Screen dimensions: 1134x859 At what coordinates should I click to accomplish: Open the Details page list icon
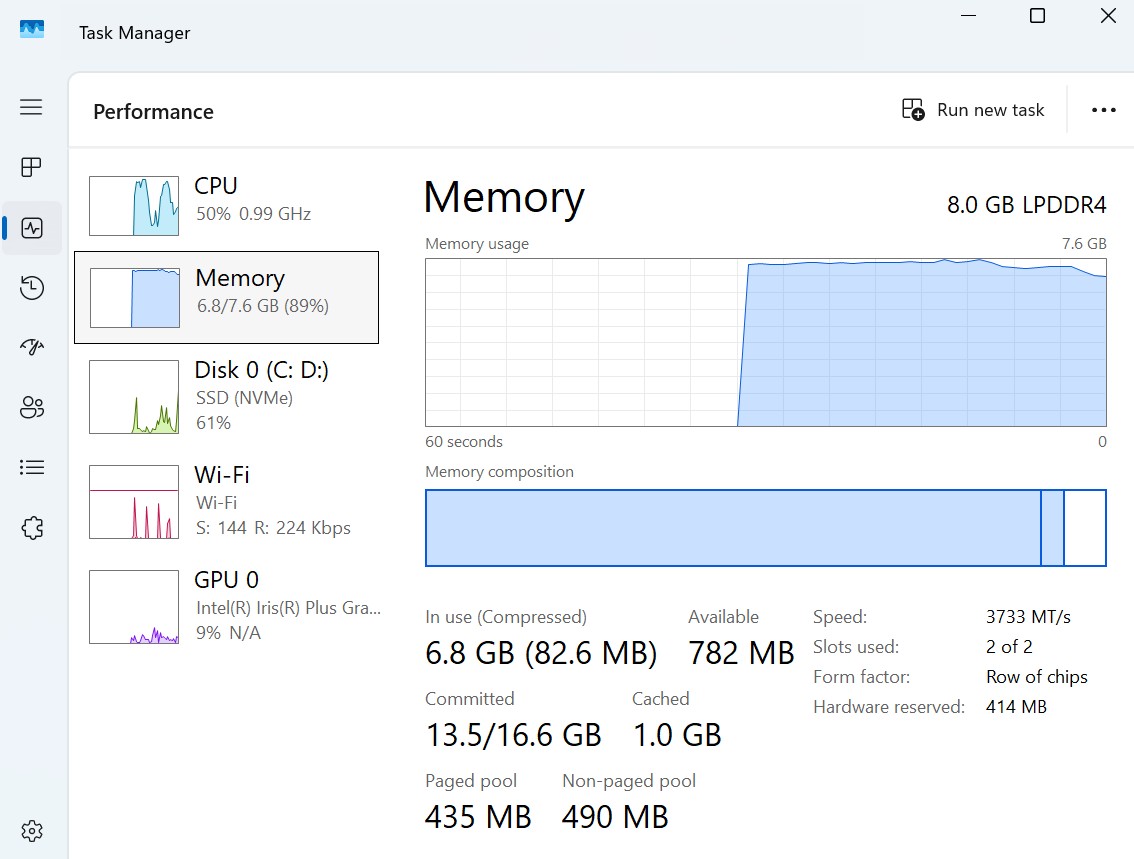32,467
